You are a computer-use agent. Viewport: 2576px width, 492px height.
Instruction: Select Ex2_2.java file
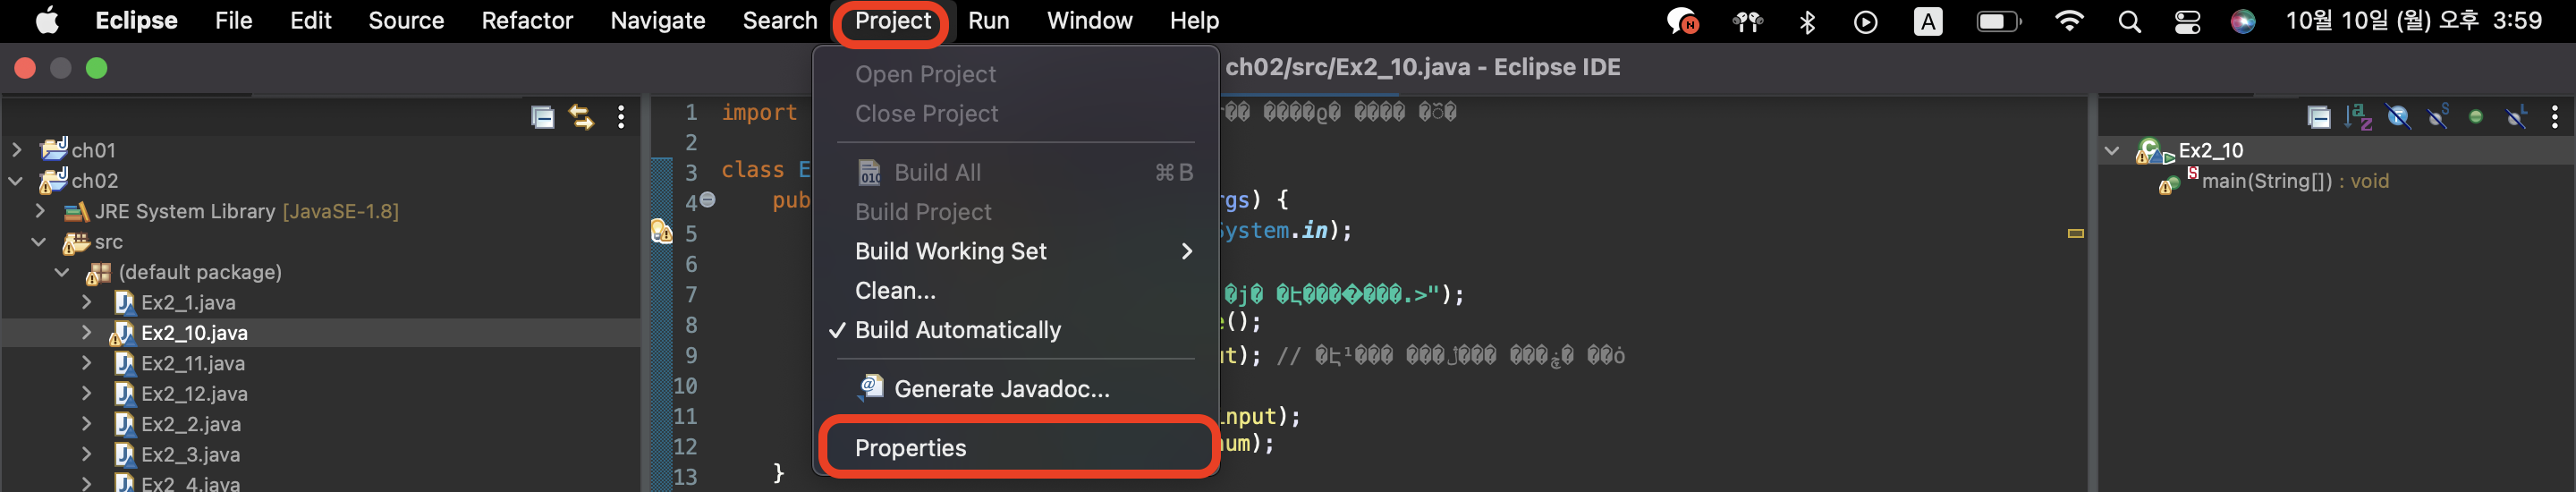(x=191, y=425)
